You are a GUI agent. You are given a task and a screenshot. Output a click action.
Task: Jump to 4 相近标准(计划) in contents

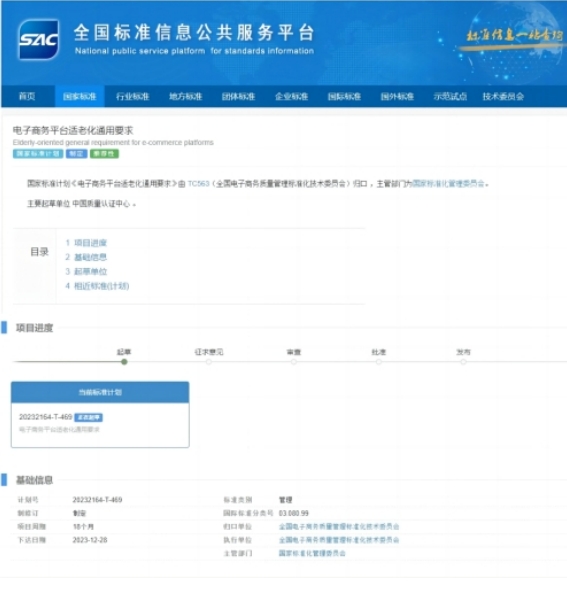tap(97, 286)
